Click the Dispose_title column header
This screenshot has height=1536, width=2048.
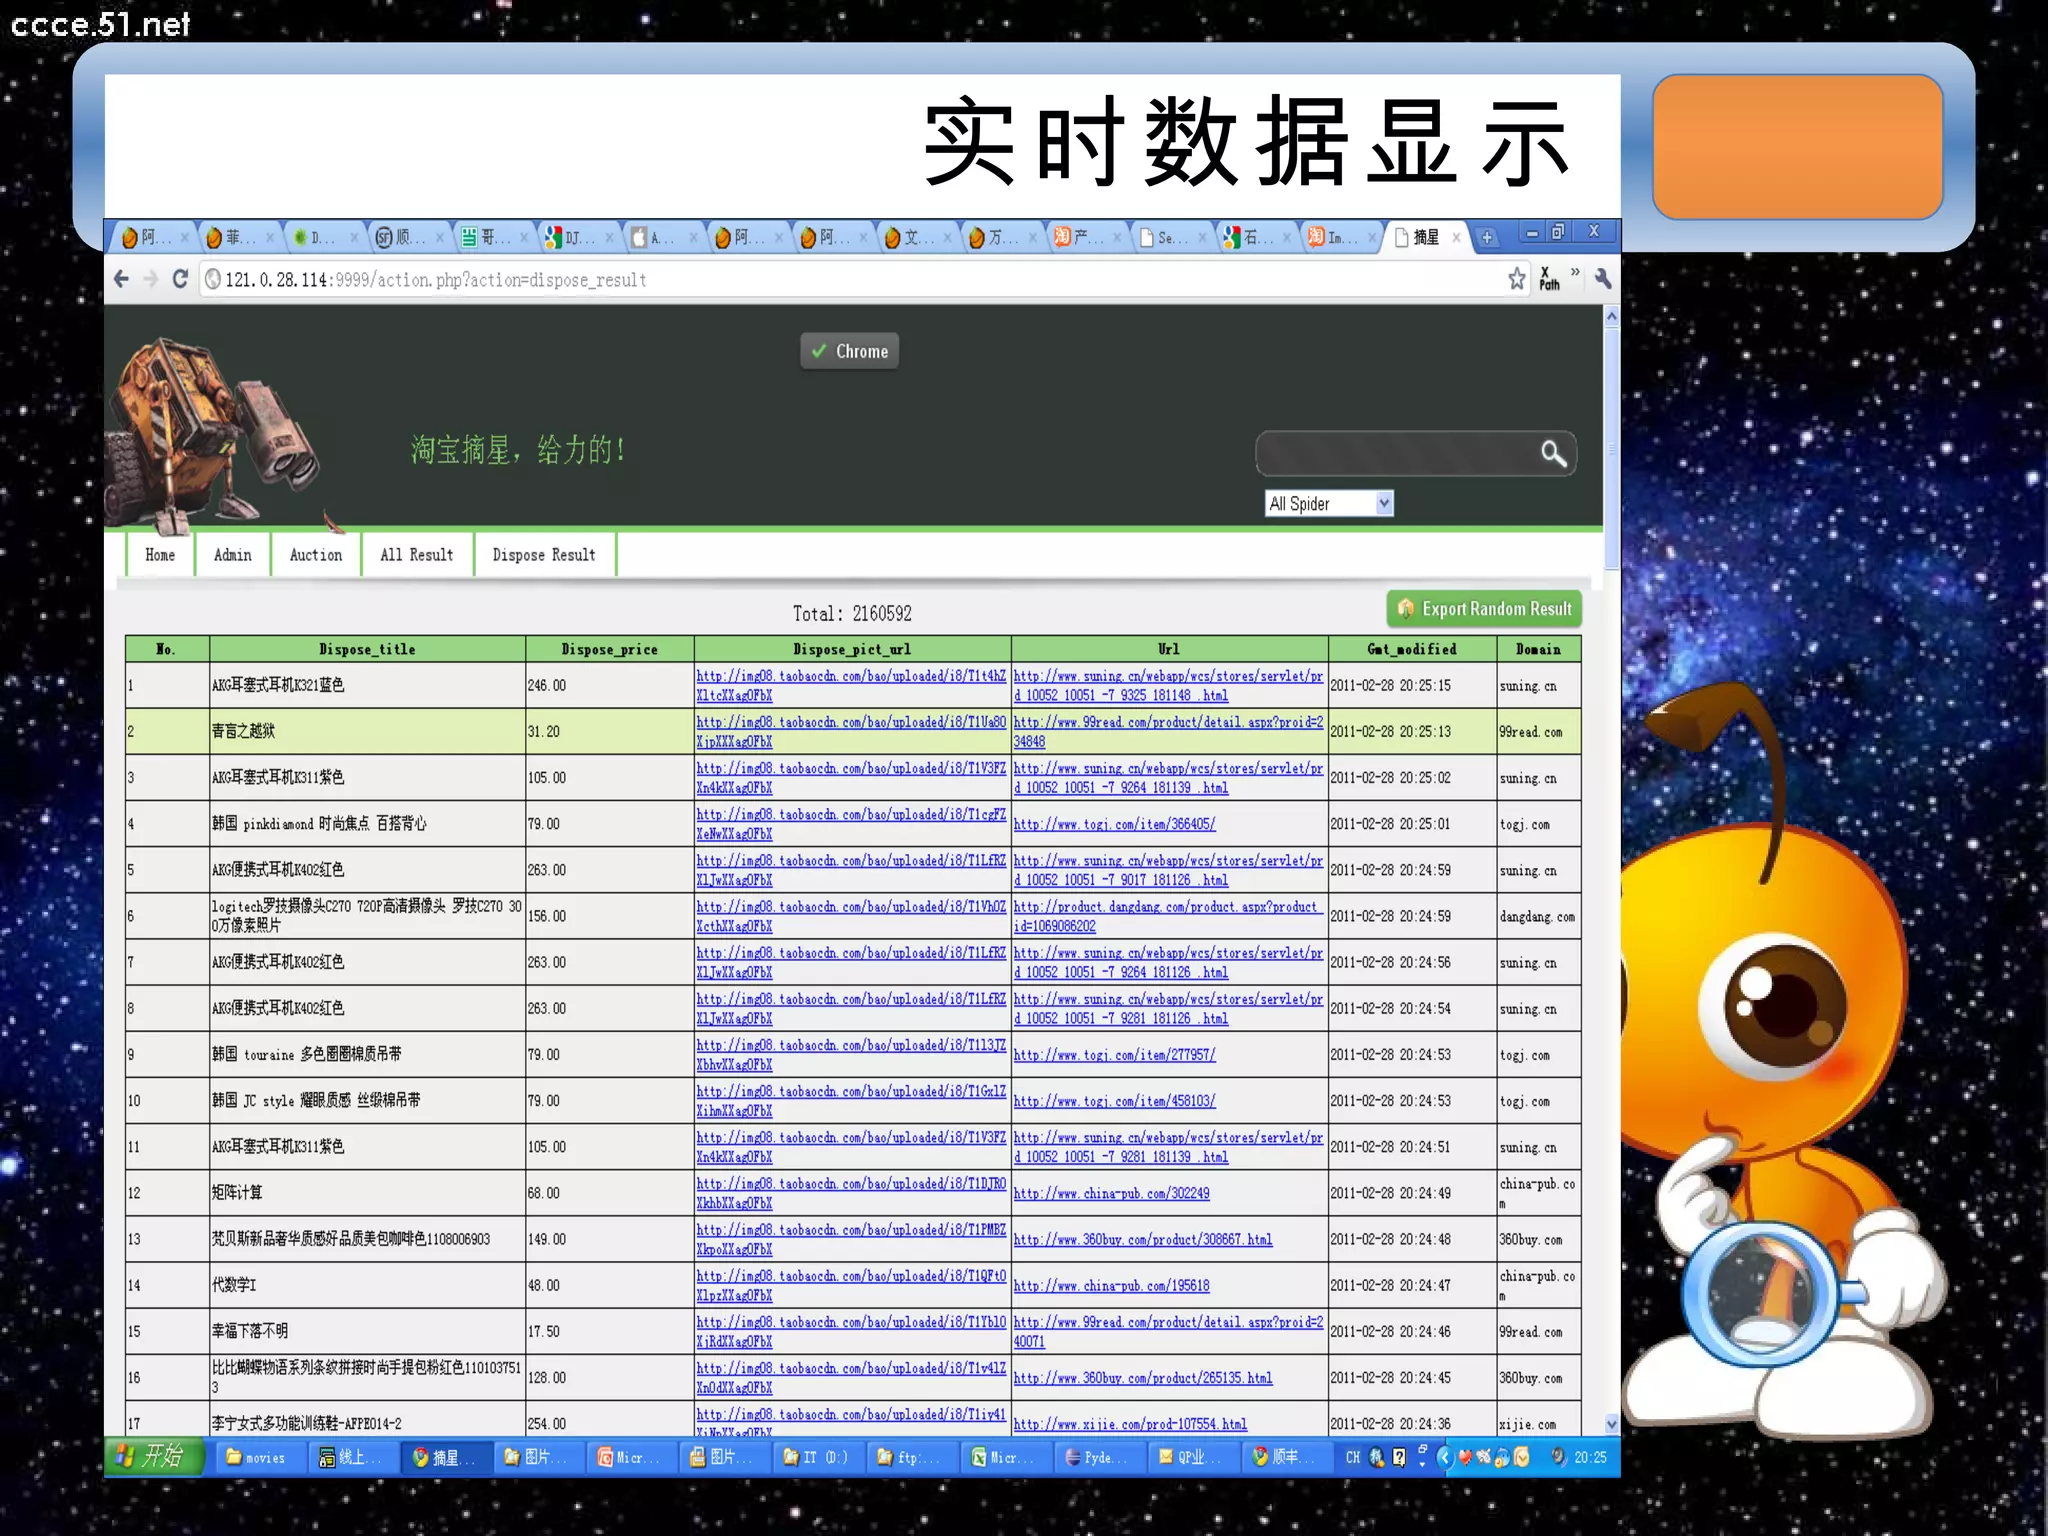point(367,649)
